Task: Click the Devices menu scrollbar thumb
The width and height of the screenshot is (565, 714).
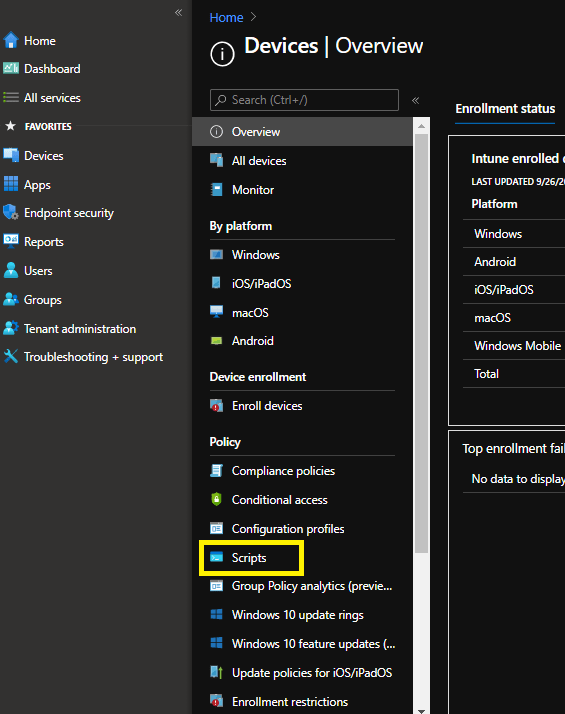Action: [x=421, y=343]
